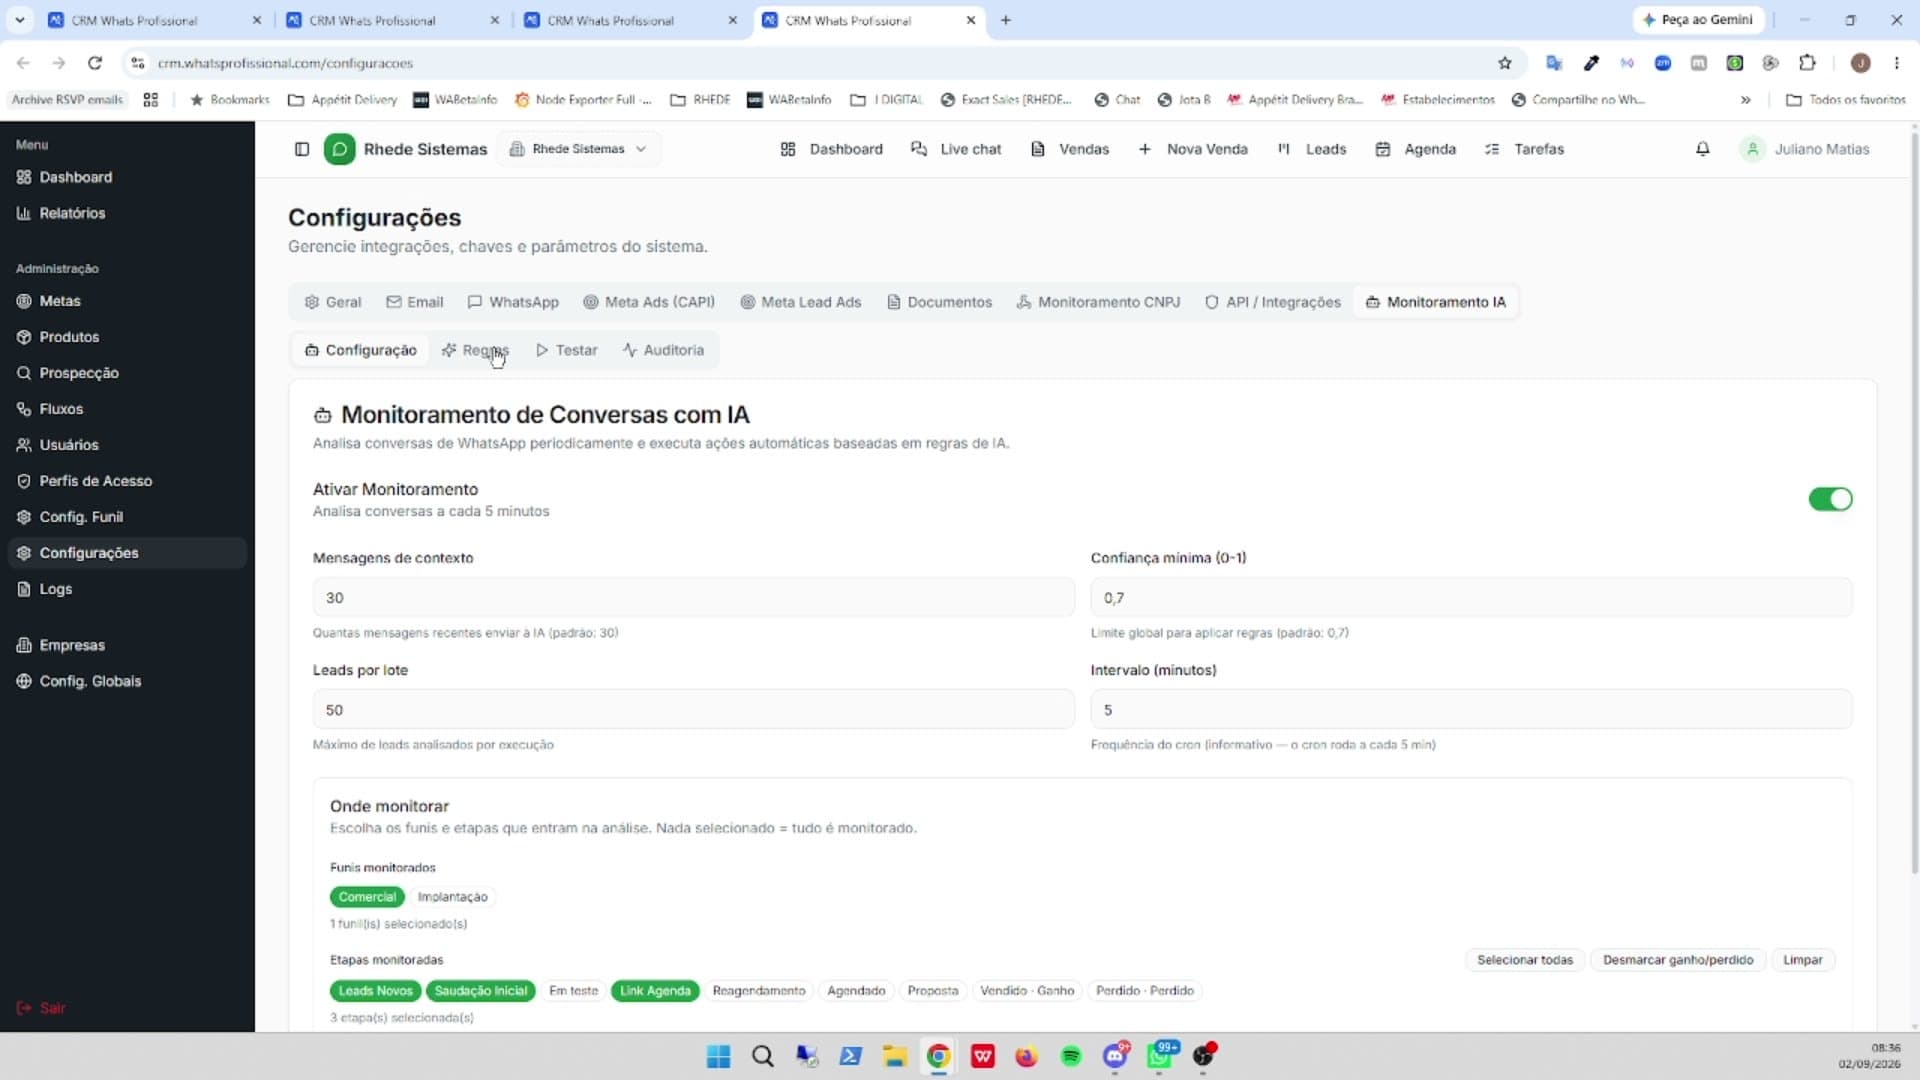The height and width of the screenshot is (1080, 1920).
Task: Click Nova Venda in top navigation
Action: click(1193, 149)
